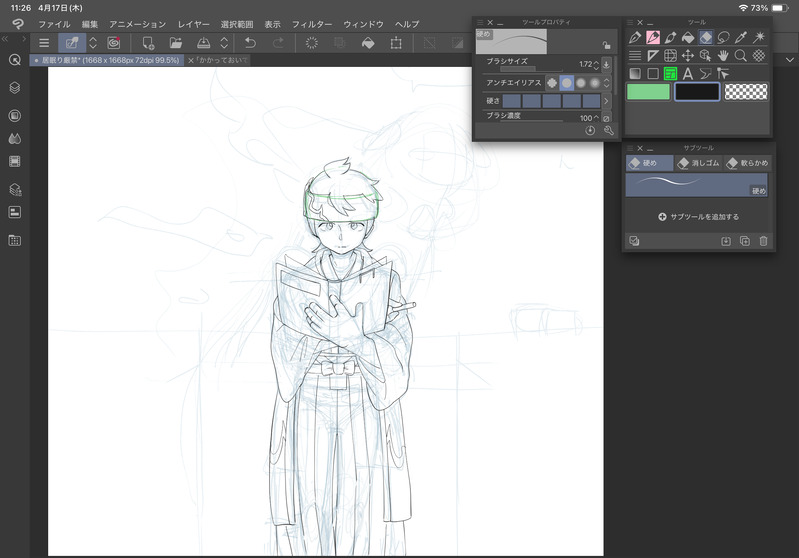Click the Undo arrow in command bar
This screenshot has width=799, height=558.
250,43
